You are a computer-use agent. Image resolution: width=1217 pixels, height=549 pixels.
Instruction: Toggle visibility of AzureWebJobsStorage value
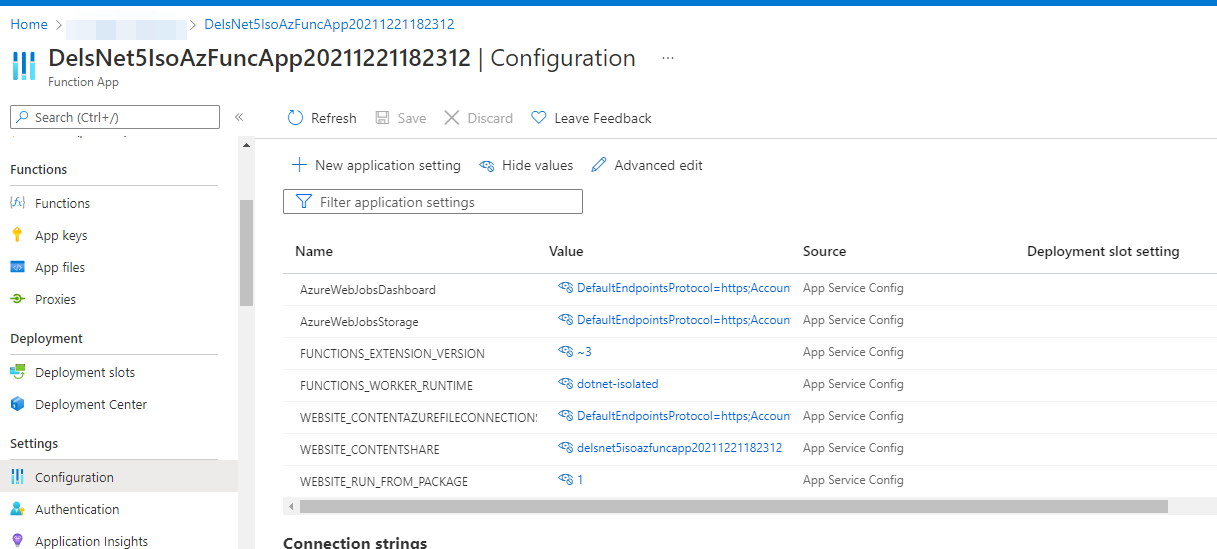click(x=565, y=320)
